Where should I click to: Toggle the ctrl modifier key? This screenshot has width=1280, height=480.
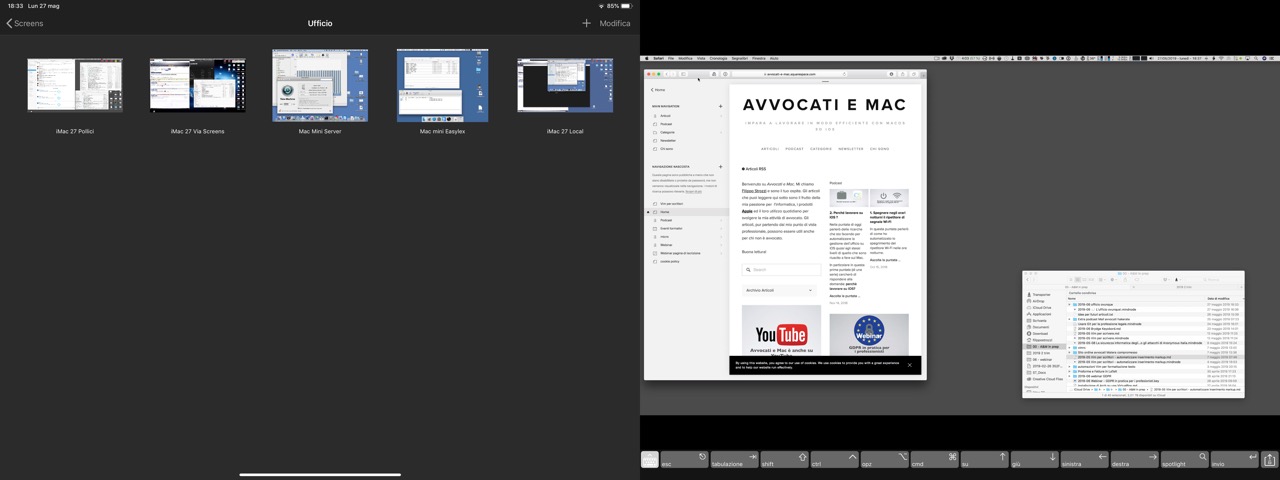(834, 460)
